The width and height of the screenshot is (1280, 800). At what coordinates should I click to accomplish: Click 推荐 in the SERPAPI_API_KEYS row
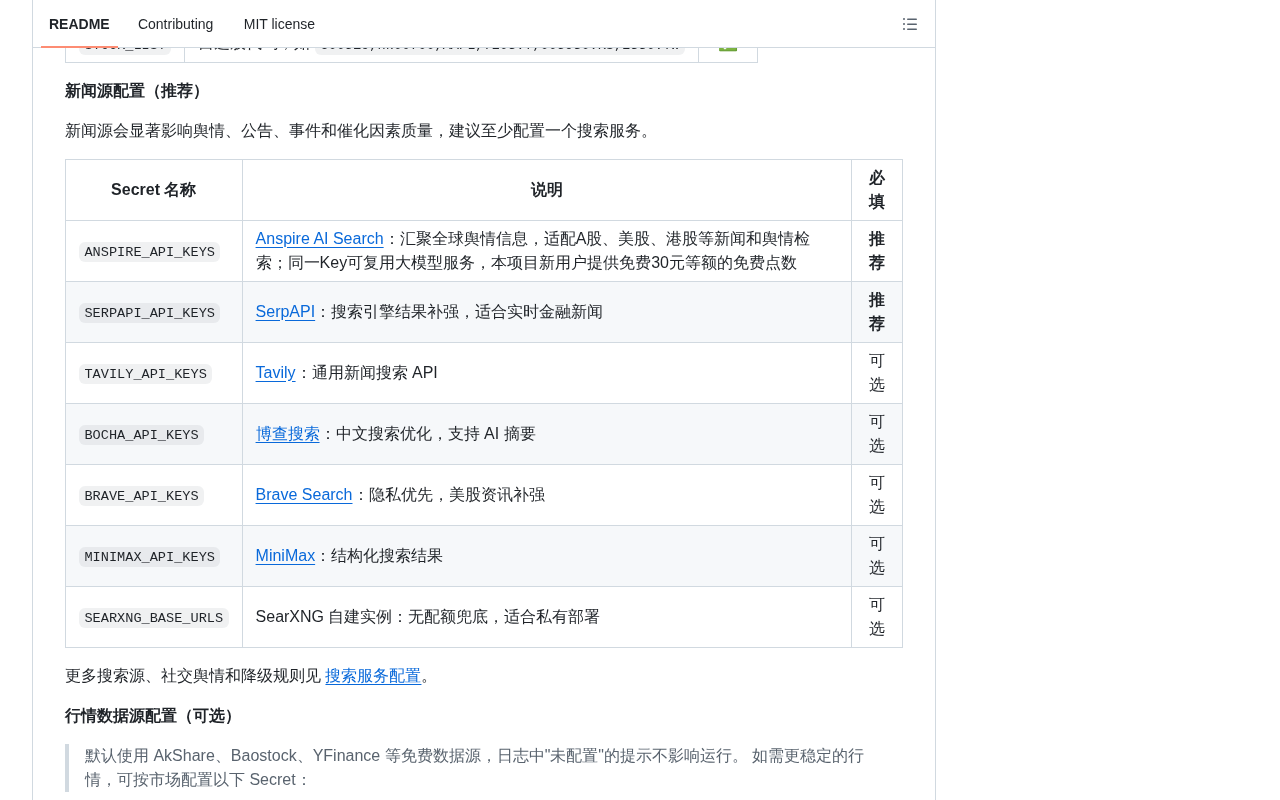877,312
